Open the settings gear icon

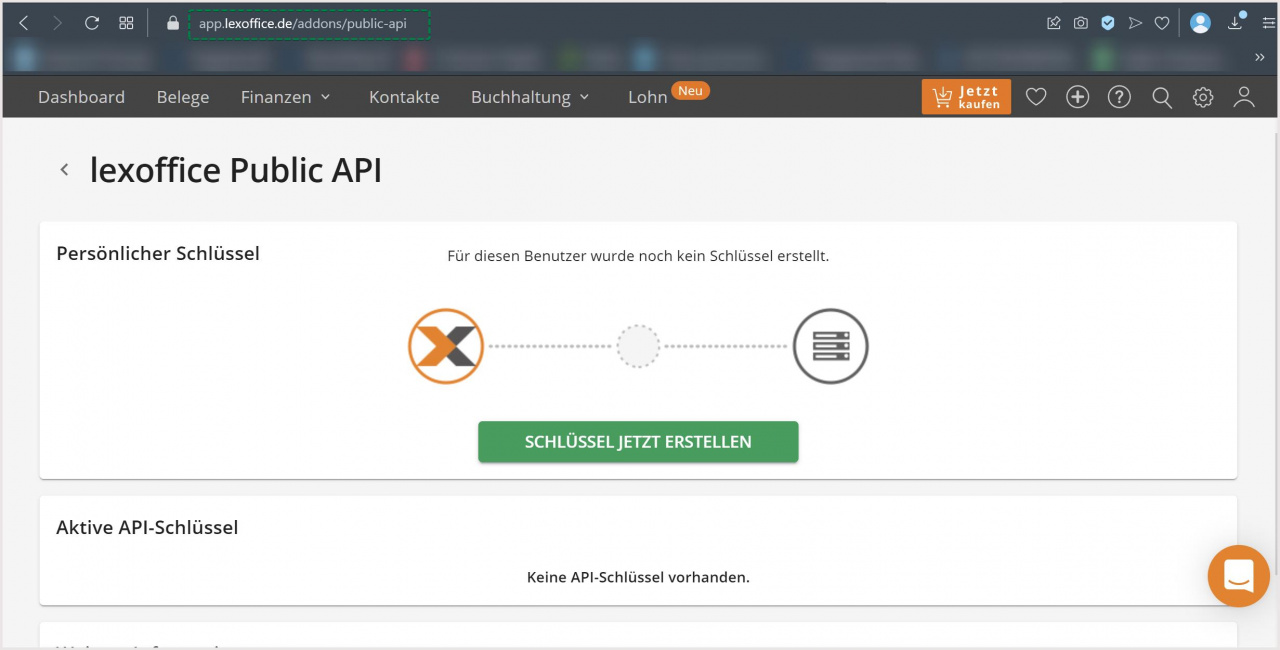(x=1203, y=97)
